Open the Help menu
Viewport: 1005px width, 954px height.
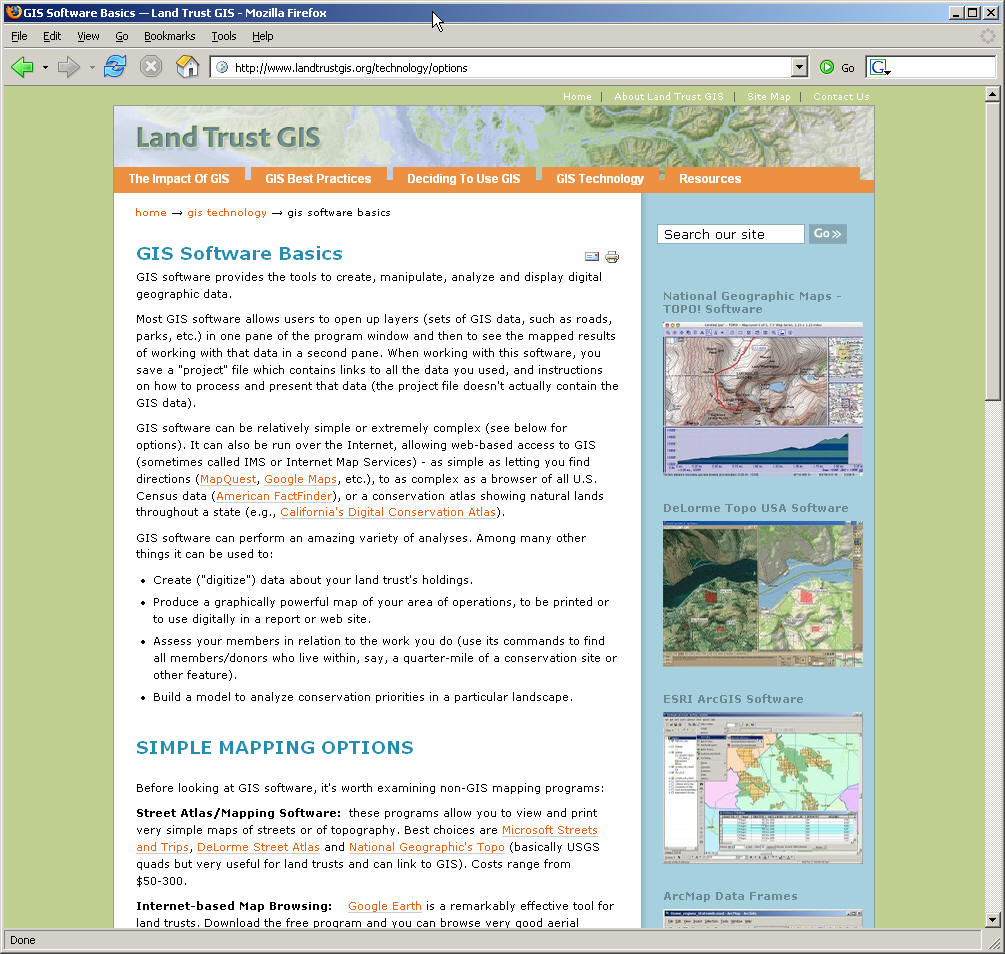click(x=262, y=37)
